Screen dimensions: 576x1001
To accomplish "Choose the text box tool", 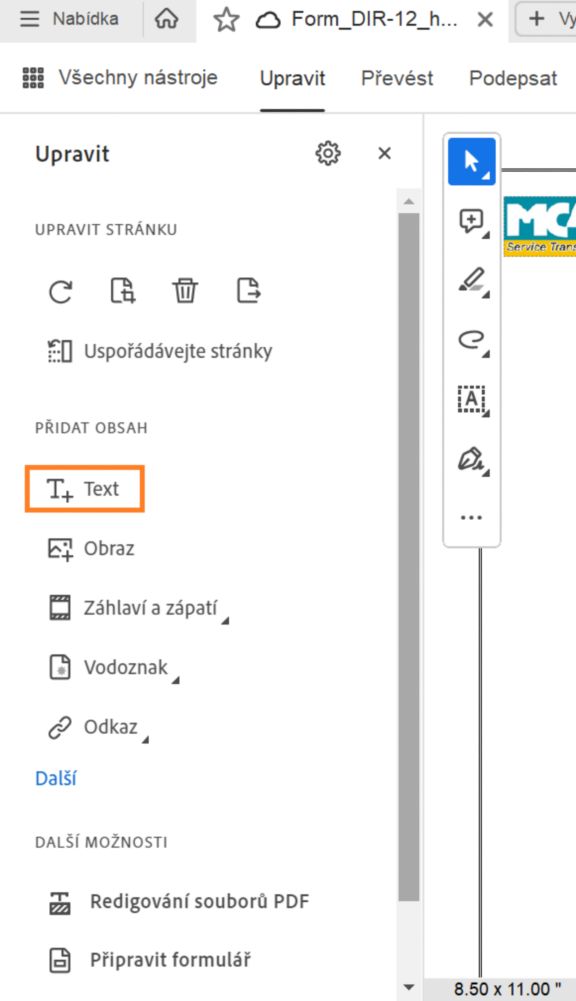I will tap(470, 399).
